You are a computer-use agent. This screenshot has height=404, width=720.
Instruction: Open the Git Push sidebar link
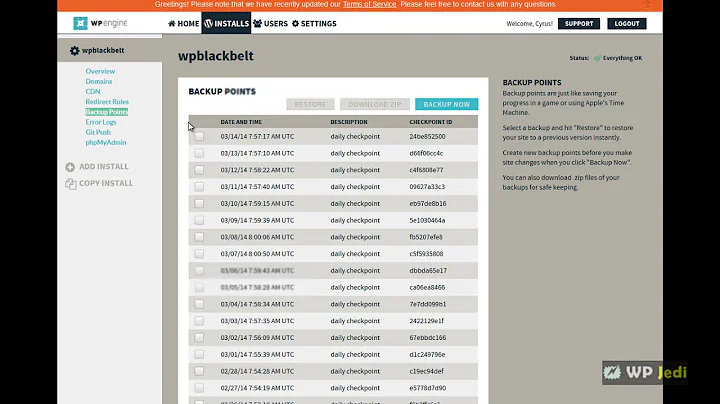tap(98, 132)
